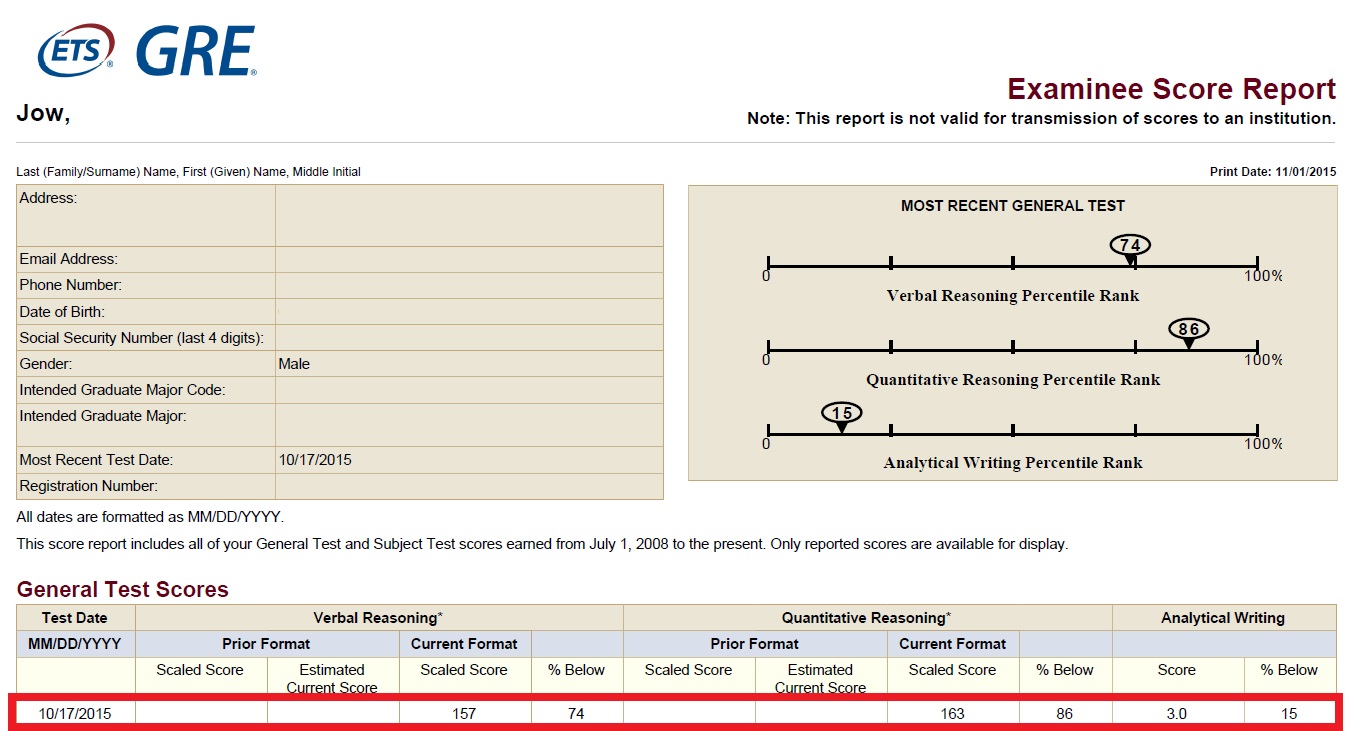The image size is (1349, 731).
Task: Select the 15 Analytical Writing marker bubble
Action: click(842, 413)
